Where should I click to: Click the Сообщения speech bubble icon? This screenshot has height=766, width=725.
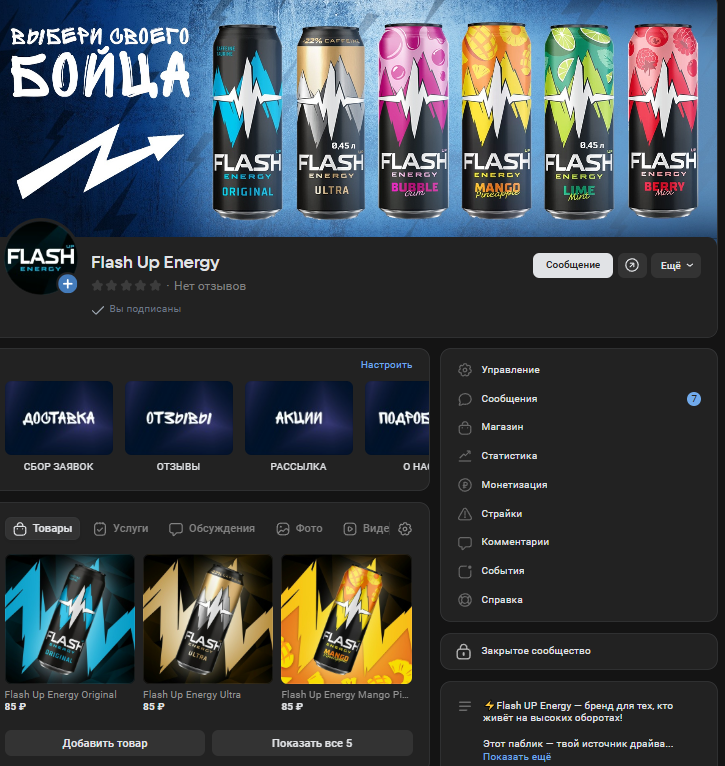point(465,399)
